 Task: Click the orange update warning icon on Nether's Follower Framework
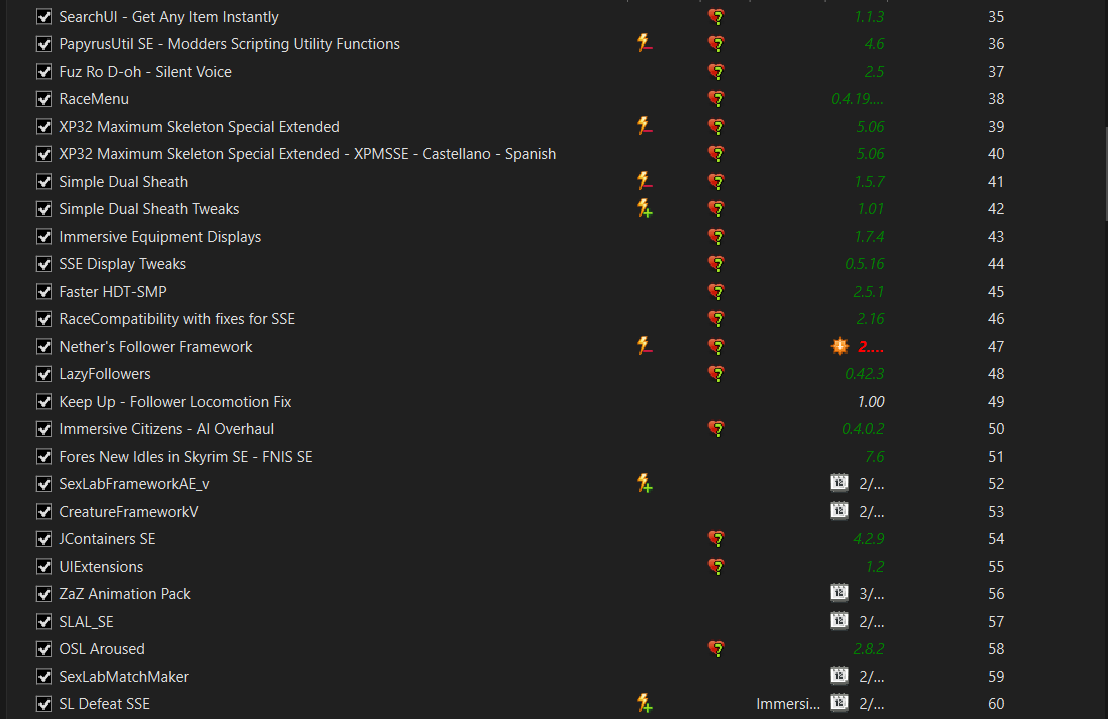click(839, 346)
